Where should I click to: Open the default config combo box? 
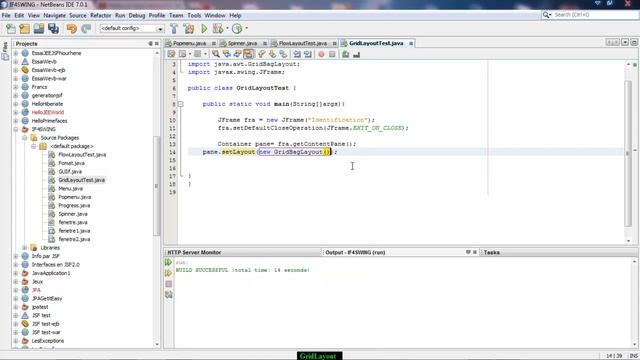(131, 29)
